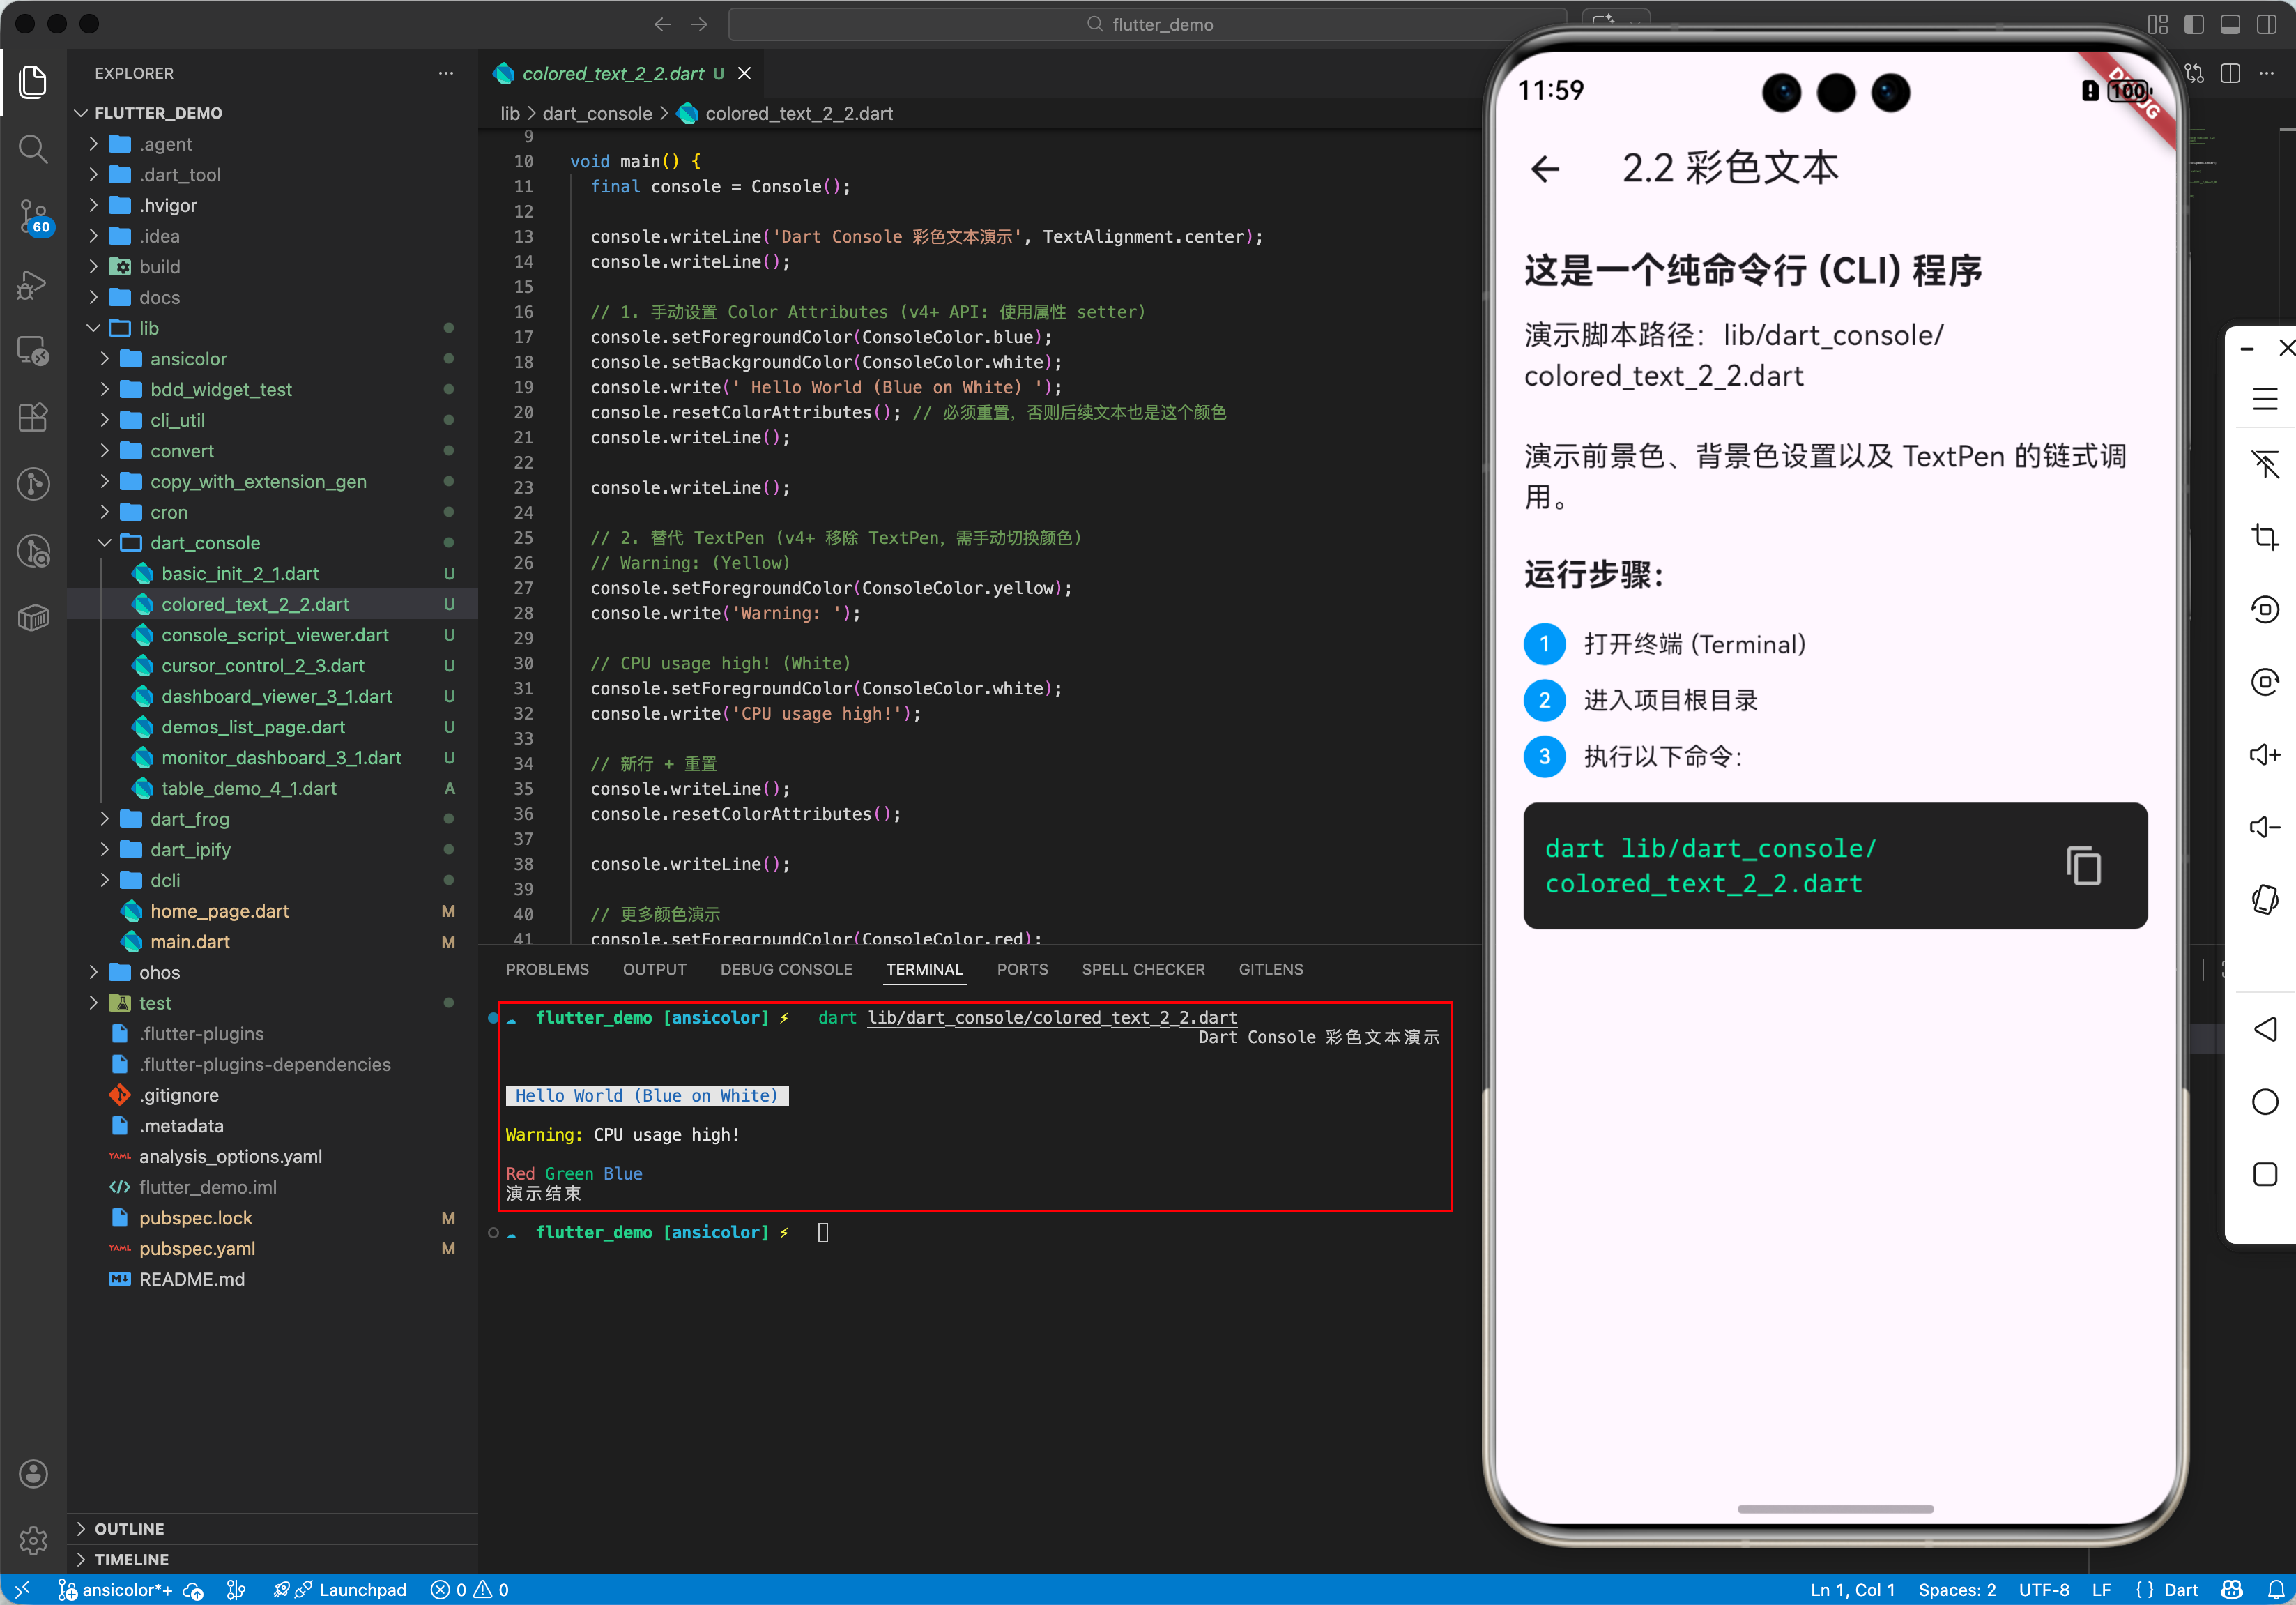Screen dimensions: 2296x1605
Task: Select the Run and Debug icon
Action: tap(33, 286)
